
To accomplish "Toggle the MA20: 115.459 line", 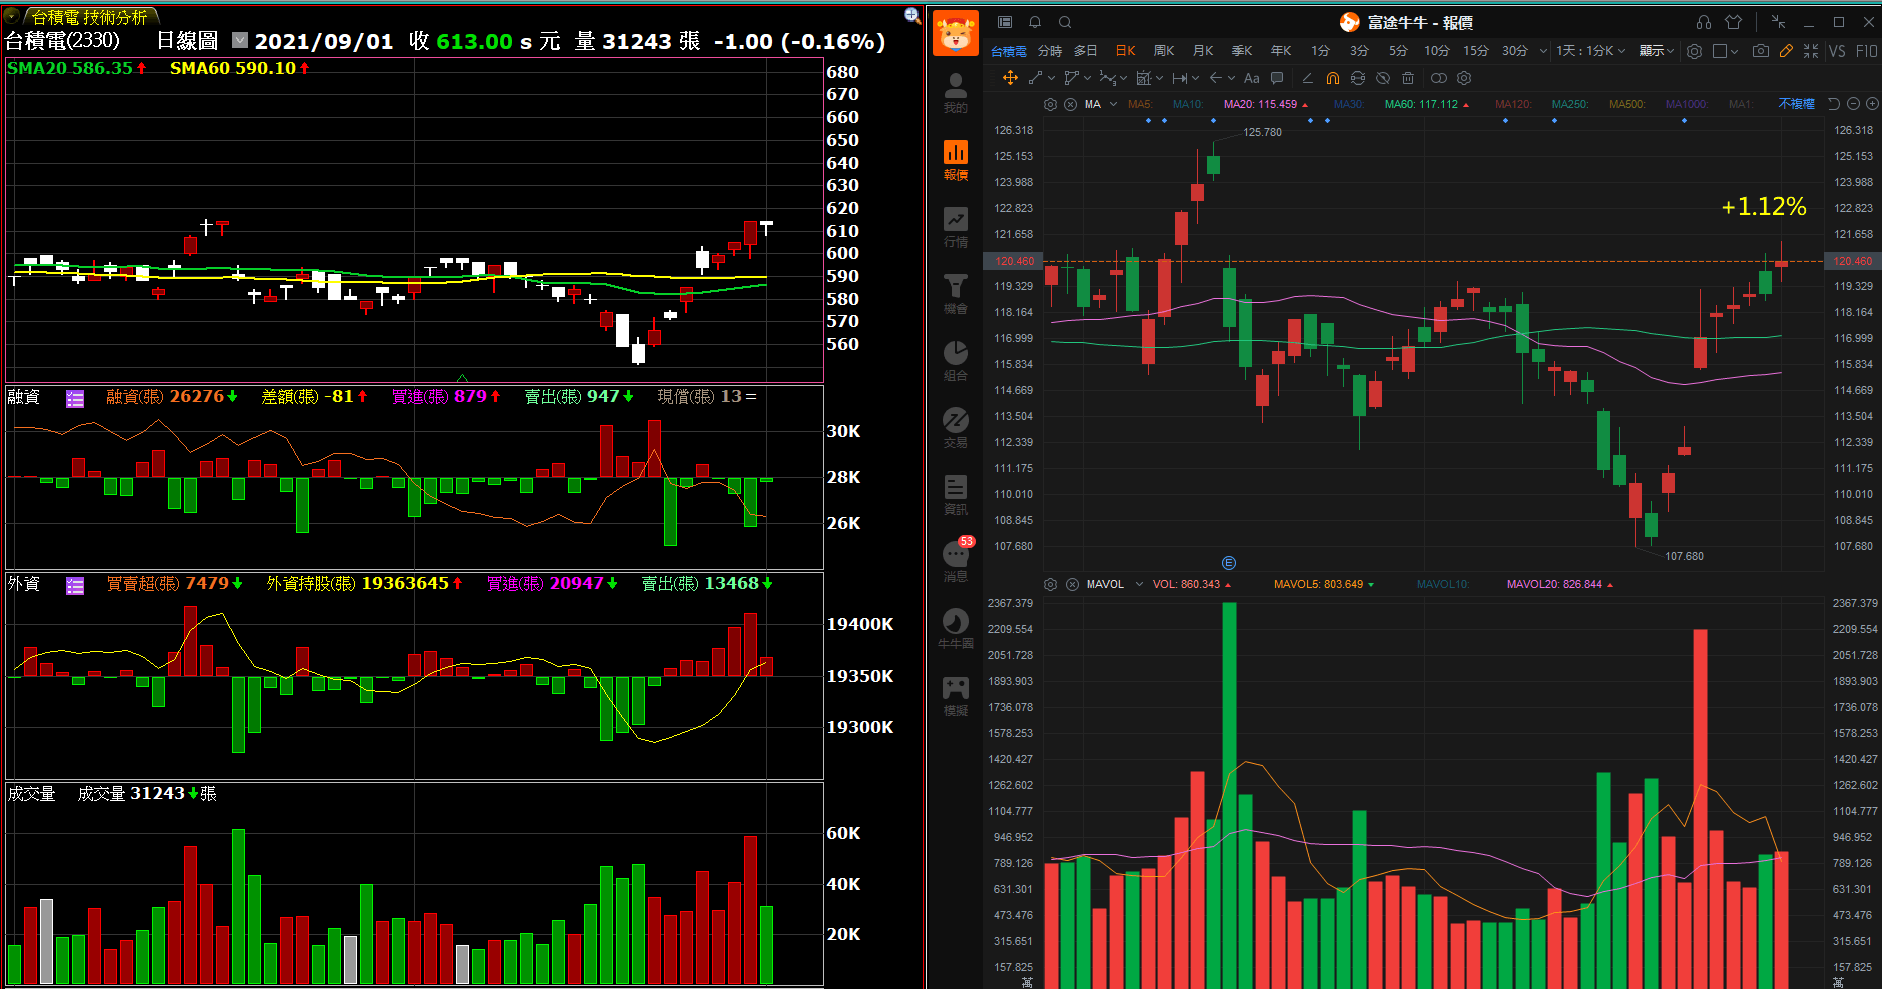I will pos(1266,104).
